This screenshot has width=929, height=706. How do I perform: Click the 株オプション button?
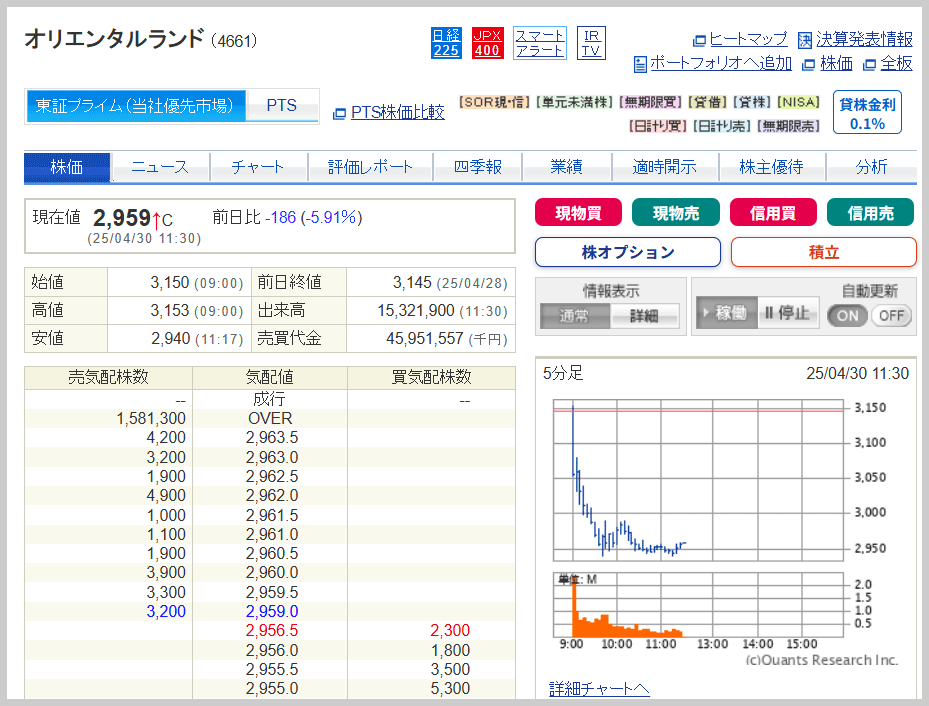click(628, 252)
